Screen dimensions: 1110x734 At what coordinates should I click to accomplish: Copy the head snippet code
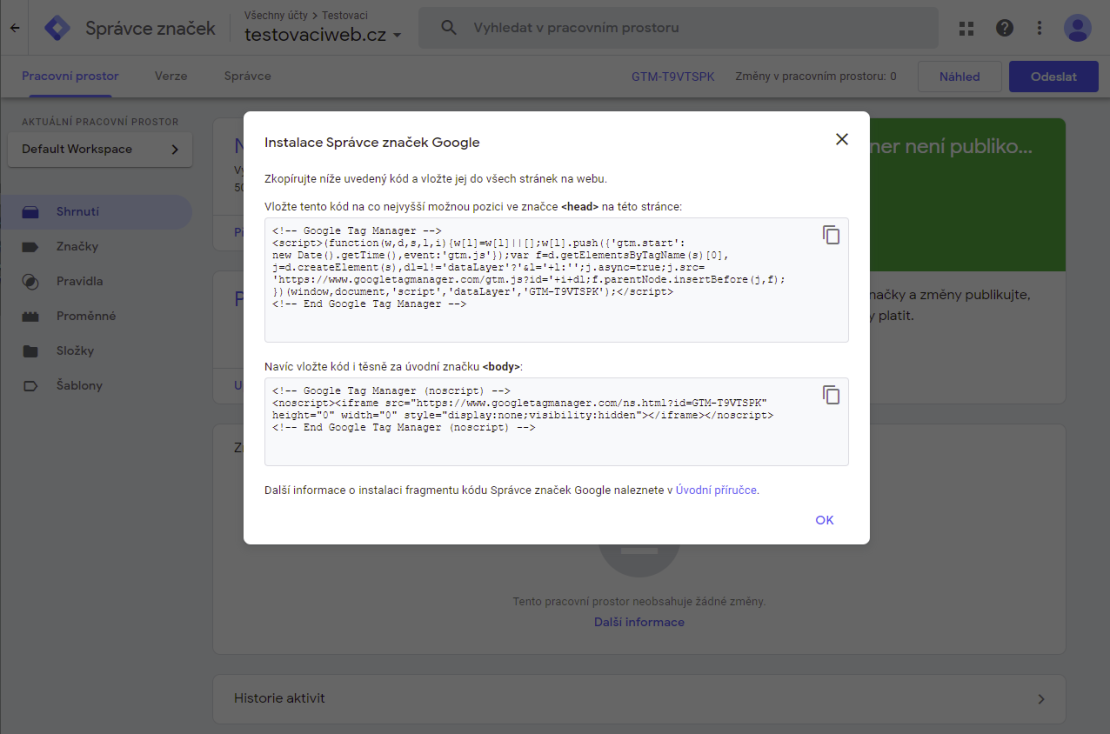(x=831, y=235)
